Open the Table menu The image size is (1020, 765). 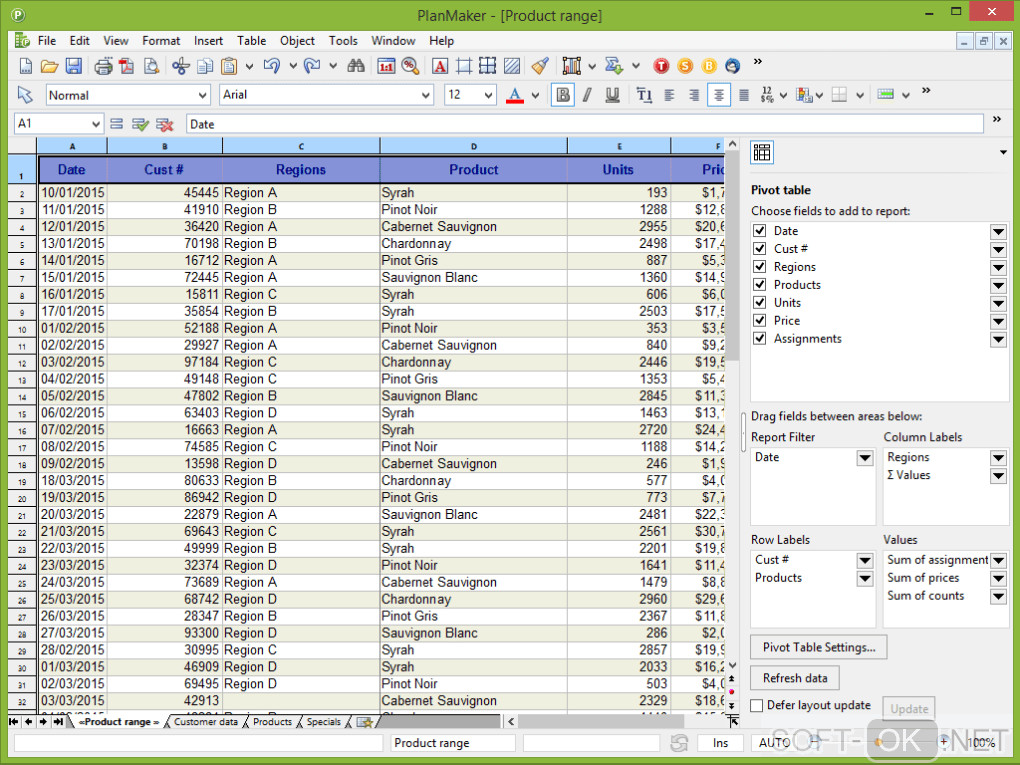pos(251,41)
